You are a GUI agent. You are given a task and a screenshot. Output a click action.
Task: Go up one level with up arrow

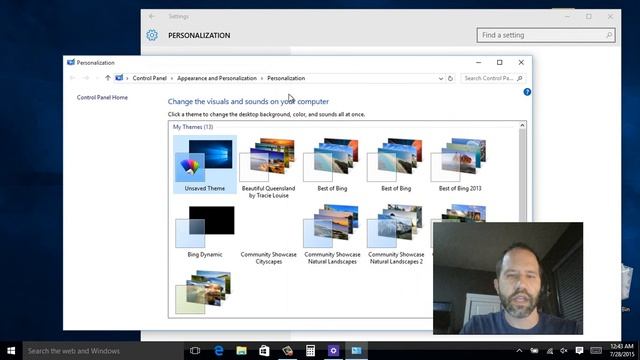pos(107,78)
